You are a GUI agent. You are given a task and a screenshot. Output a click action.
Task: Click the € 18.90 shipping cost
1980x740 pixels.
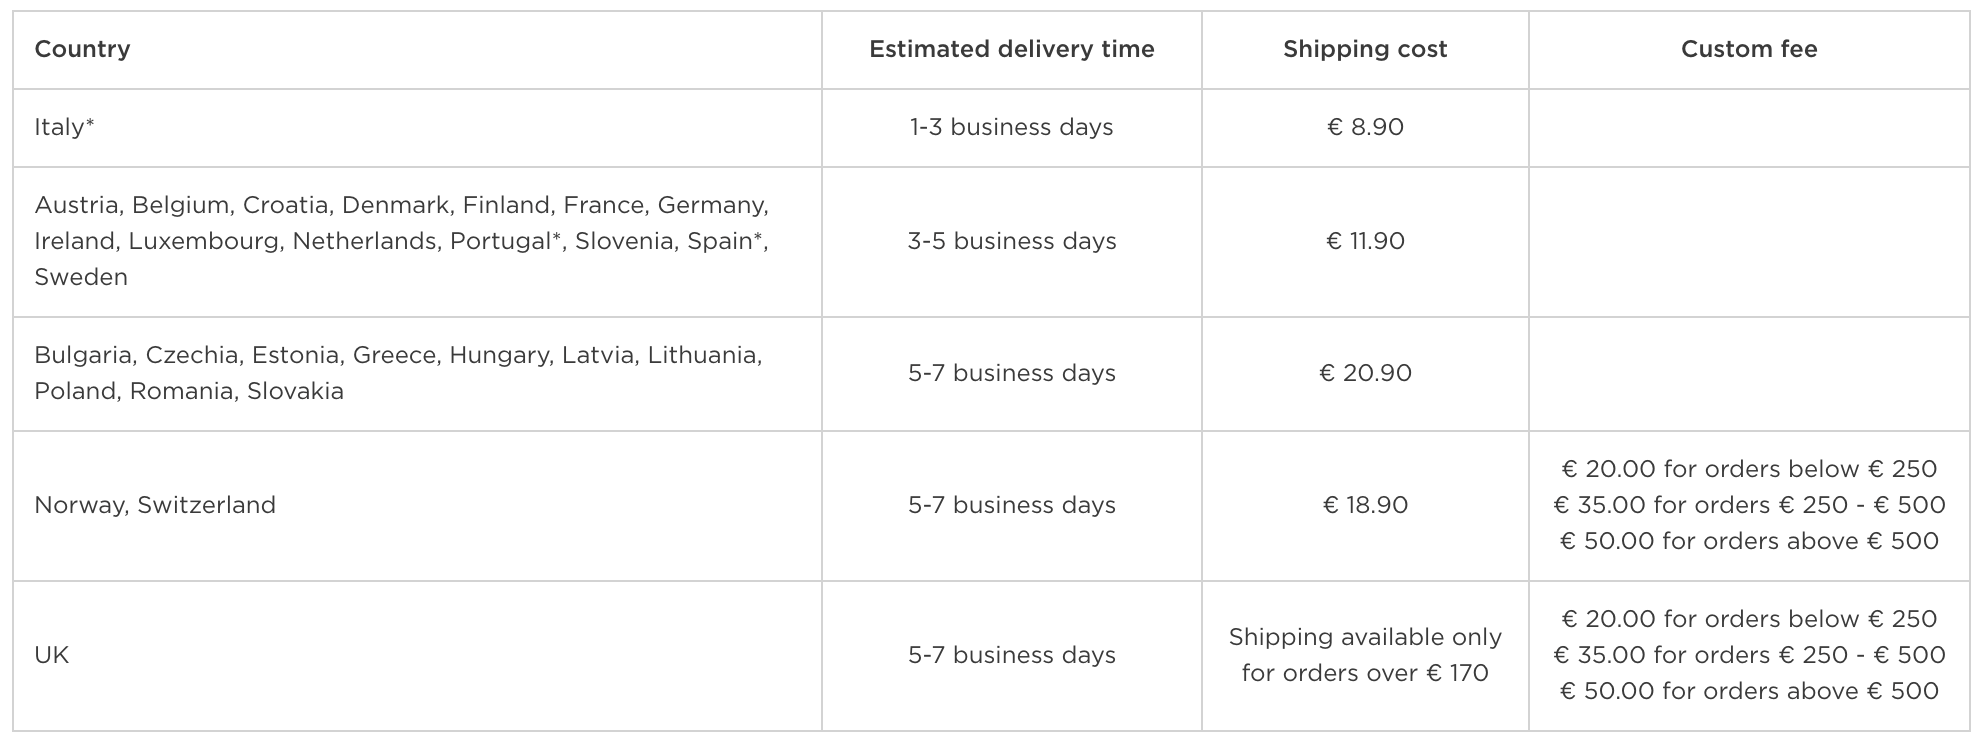pos(1365,505)
